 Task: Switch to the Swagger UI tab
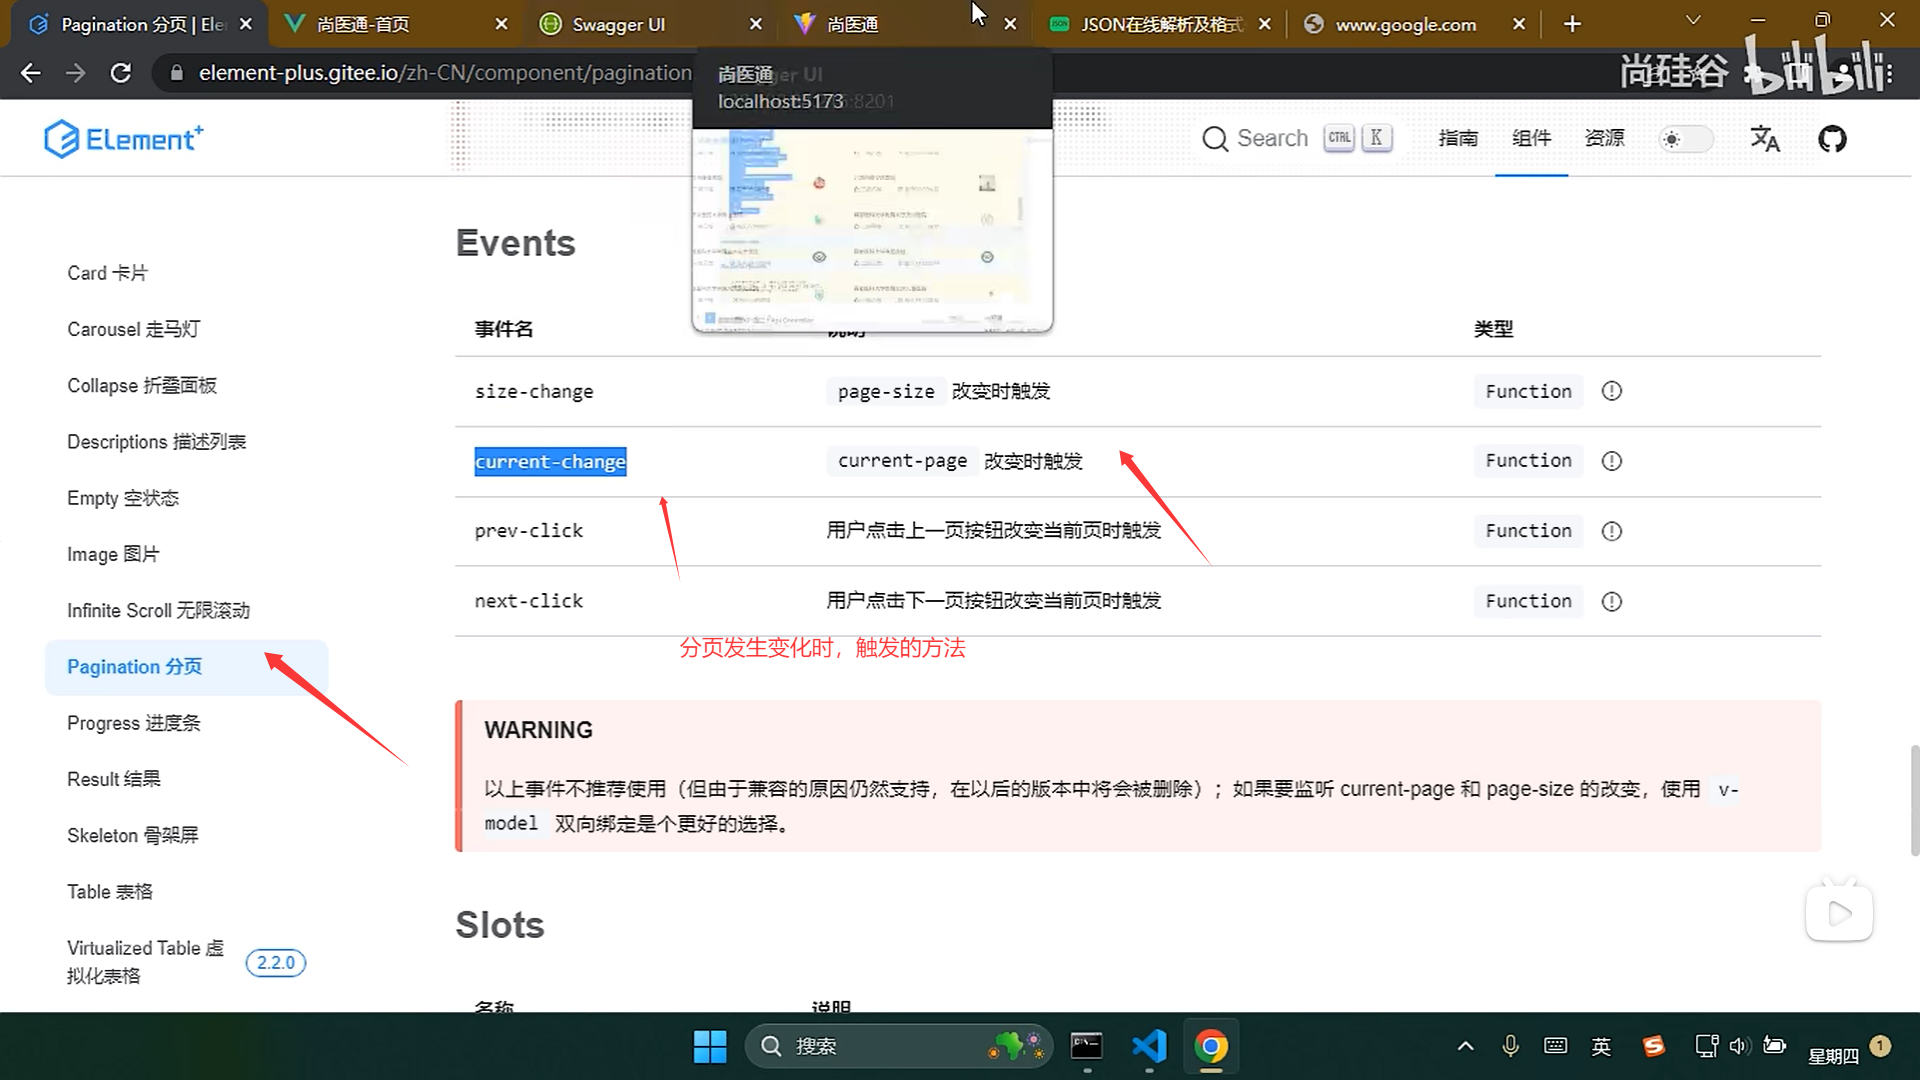tap(618, 24)
